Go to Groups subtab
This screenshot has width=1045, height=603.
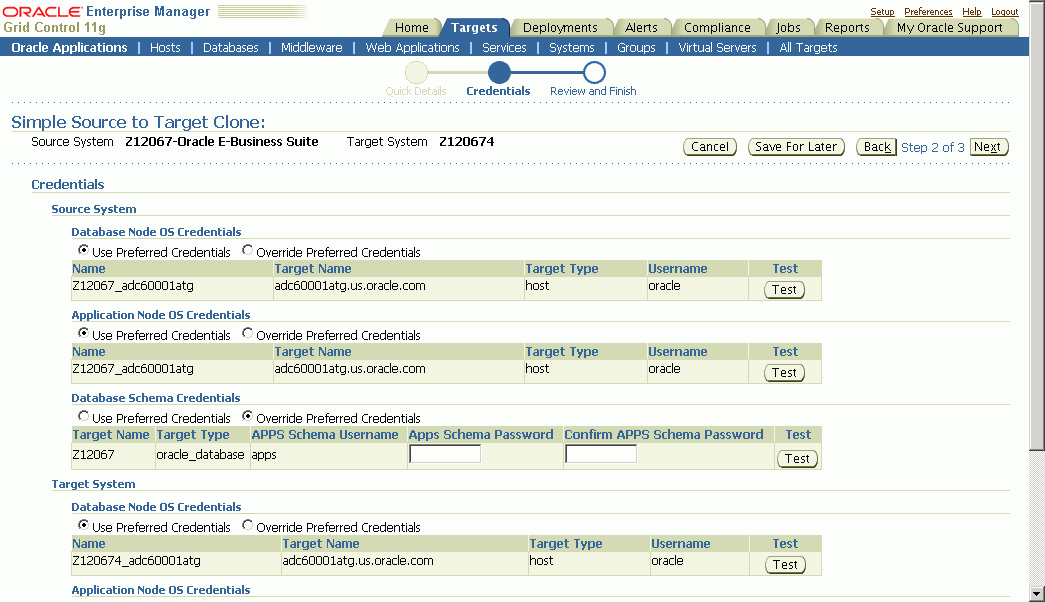(x=636, y=47)
